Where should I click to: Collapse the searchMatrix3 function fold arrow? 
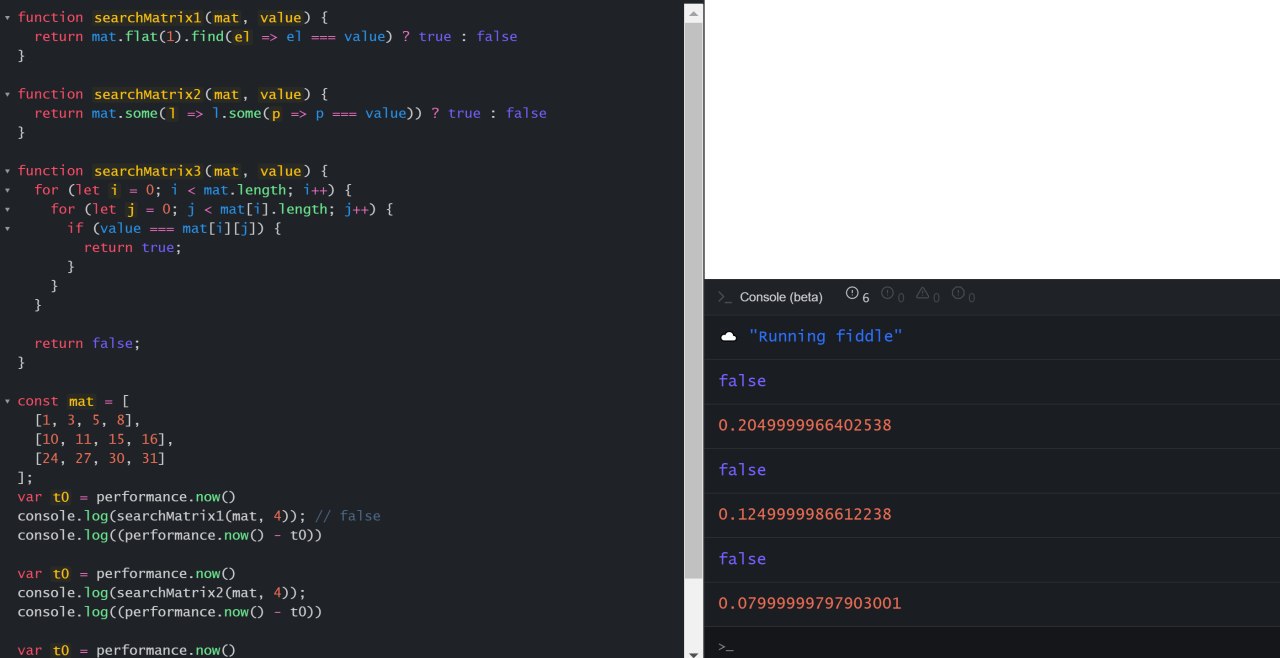click(7, 171)
